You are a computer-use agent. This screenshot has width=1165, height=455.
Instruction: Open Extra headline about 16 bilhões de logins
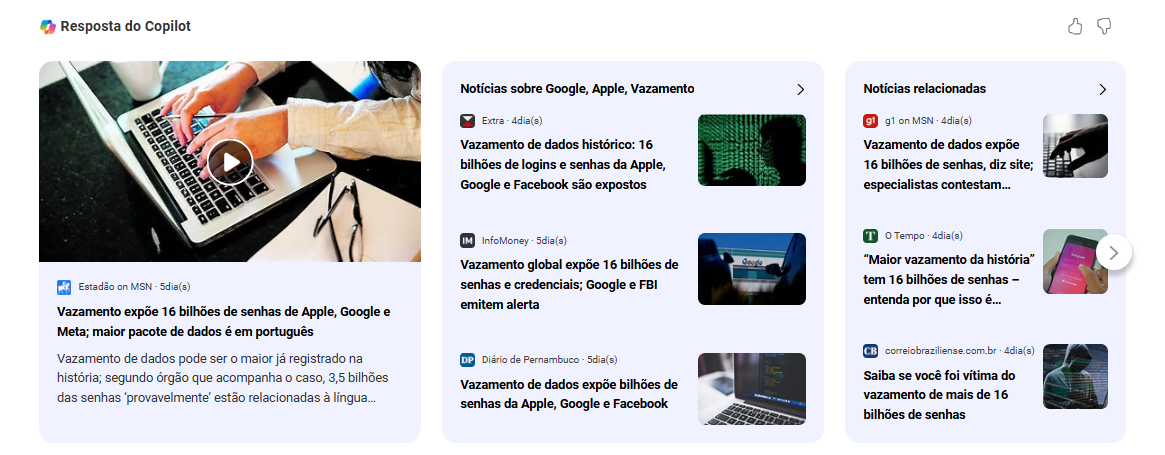point(562,164)
